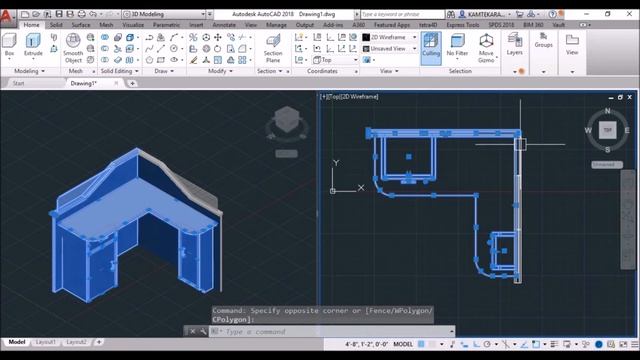The width and height of the screenshot is (640, 360).
Task: Expand the Draw panel
Action: [164, 71]
